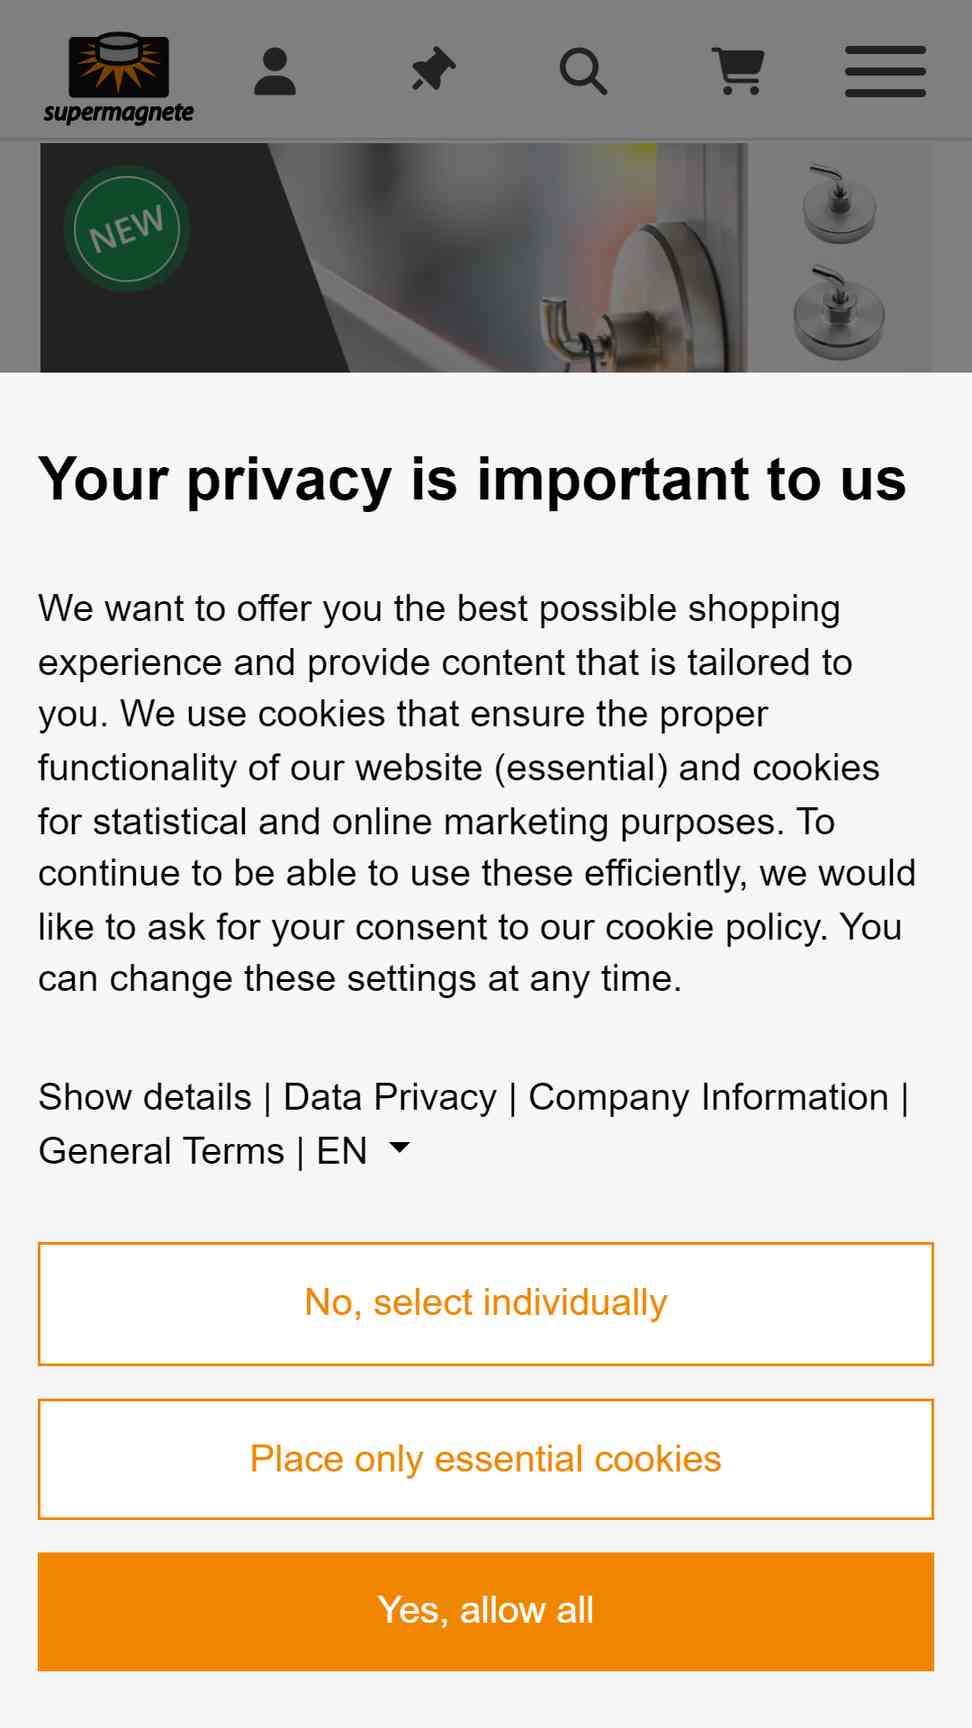Image resolution: width=972 pixels, height=1728 pixels.
Task: Choose 'Place only essential cookies'
Action: (x=486, y=1459)
